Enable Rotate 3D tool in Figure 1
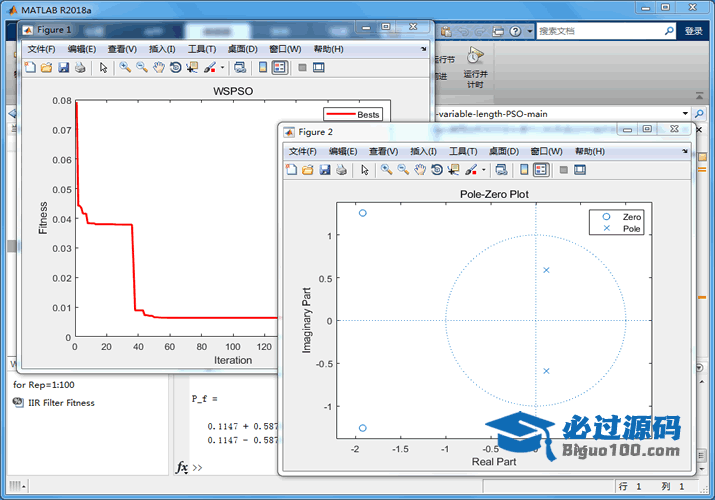This screenshot has width=715, height=500. click(176, 68)
